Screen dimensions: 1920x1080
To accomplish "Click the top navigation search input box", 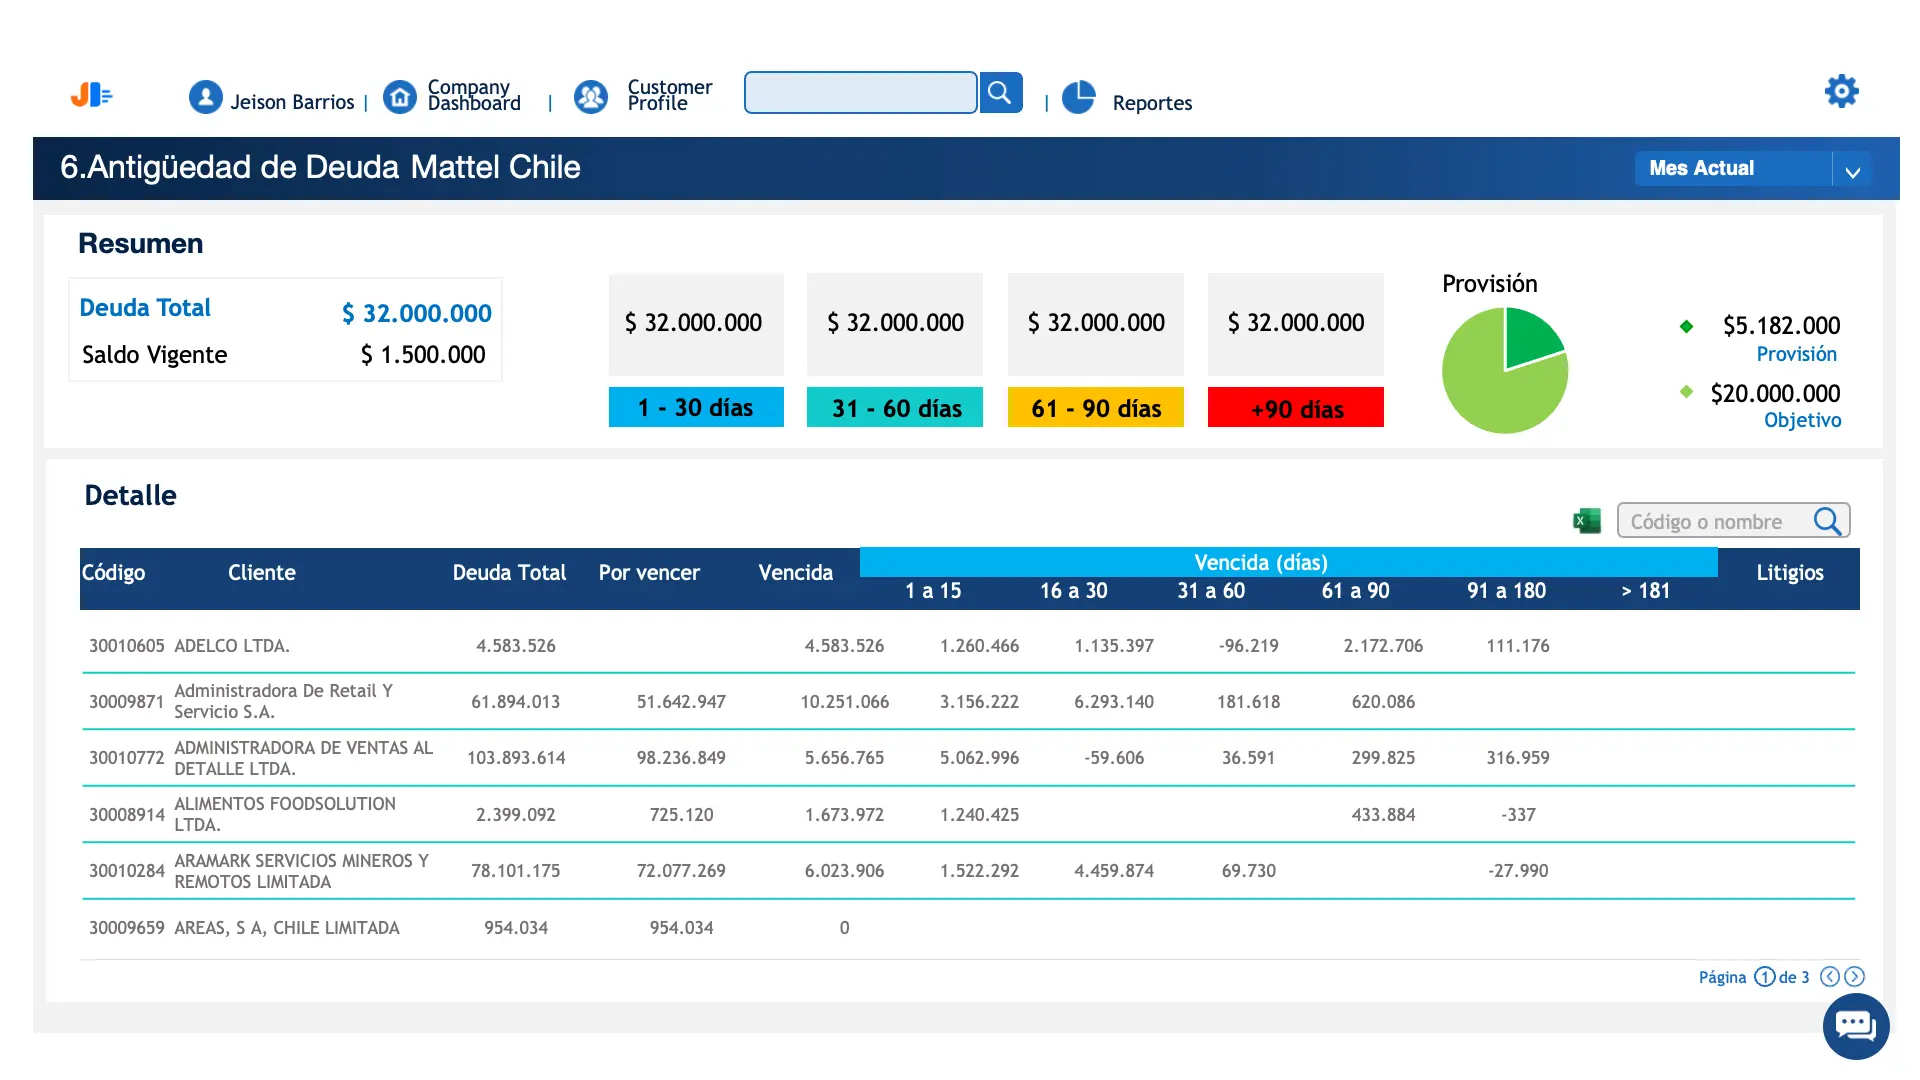I will pyautogui.click(x=860, y=93).
